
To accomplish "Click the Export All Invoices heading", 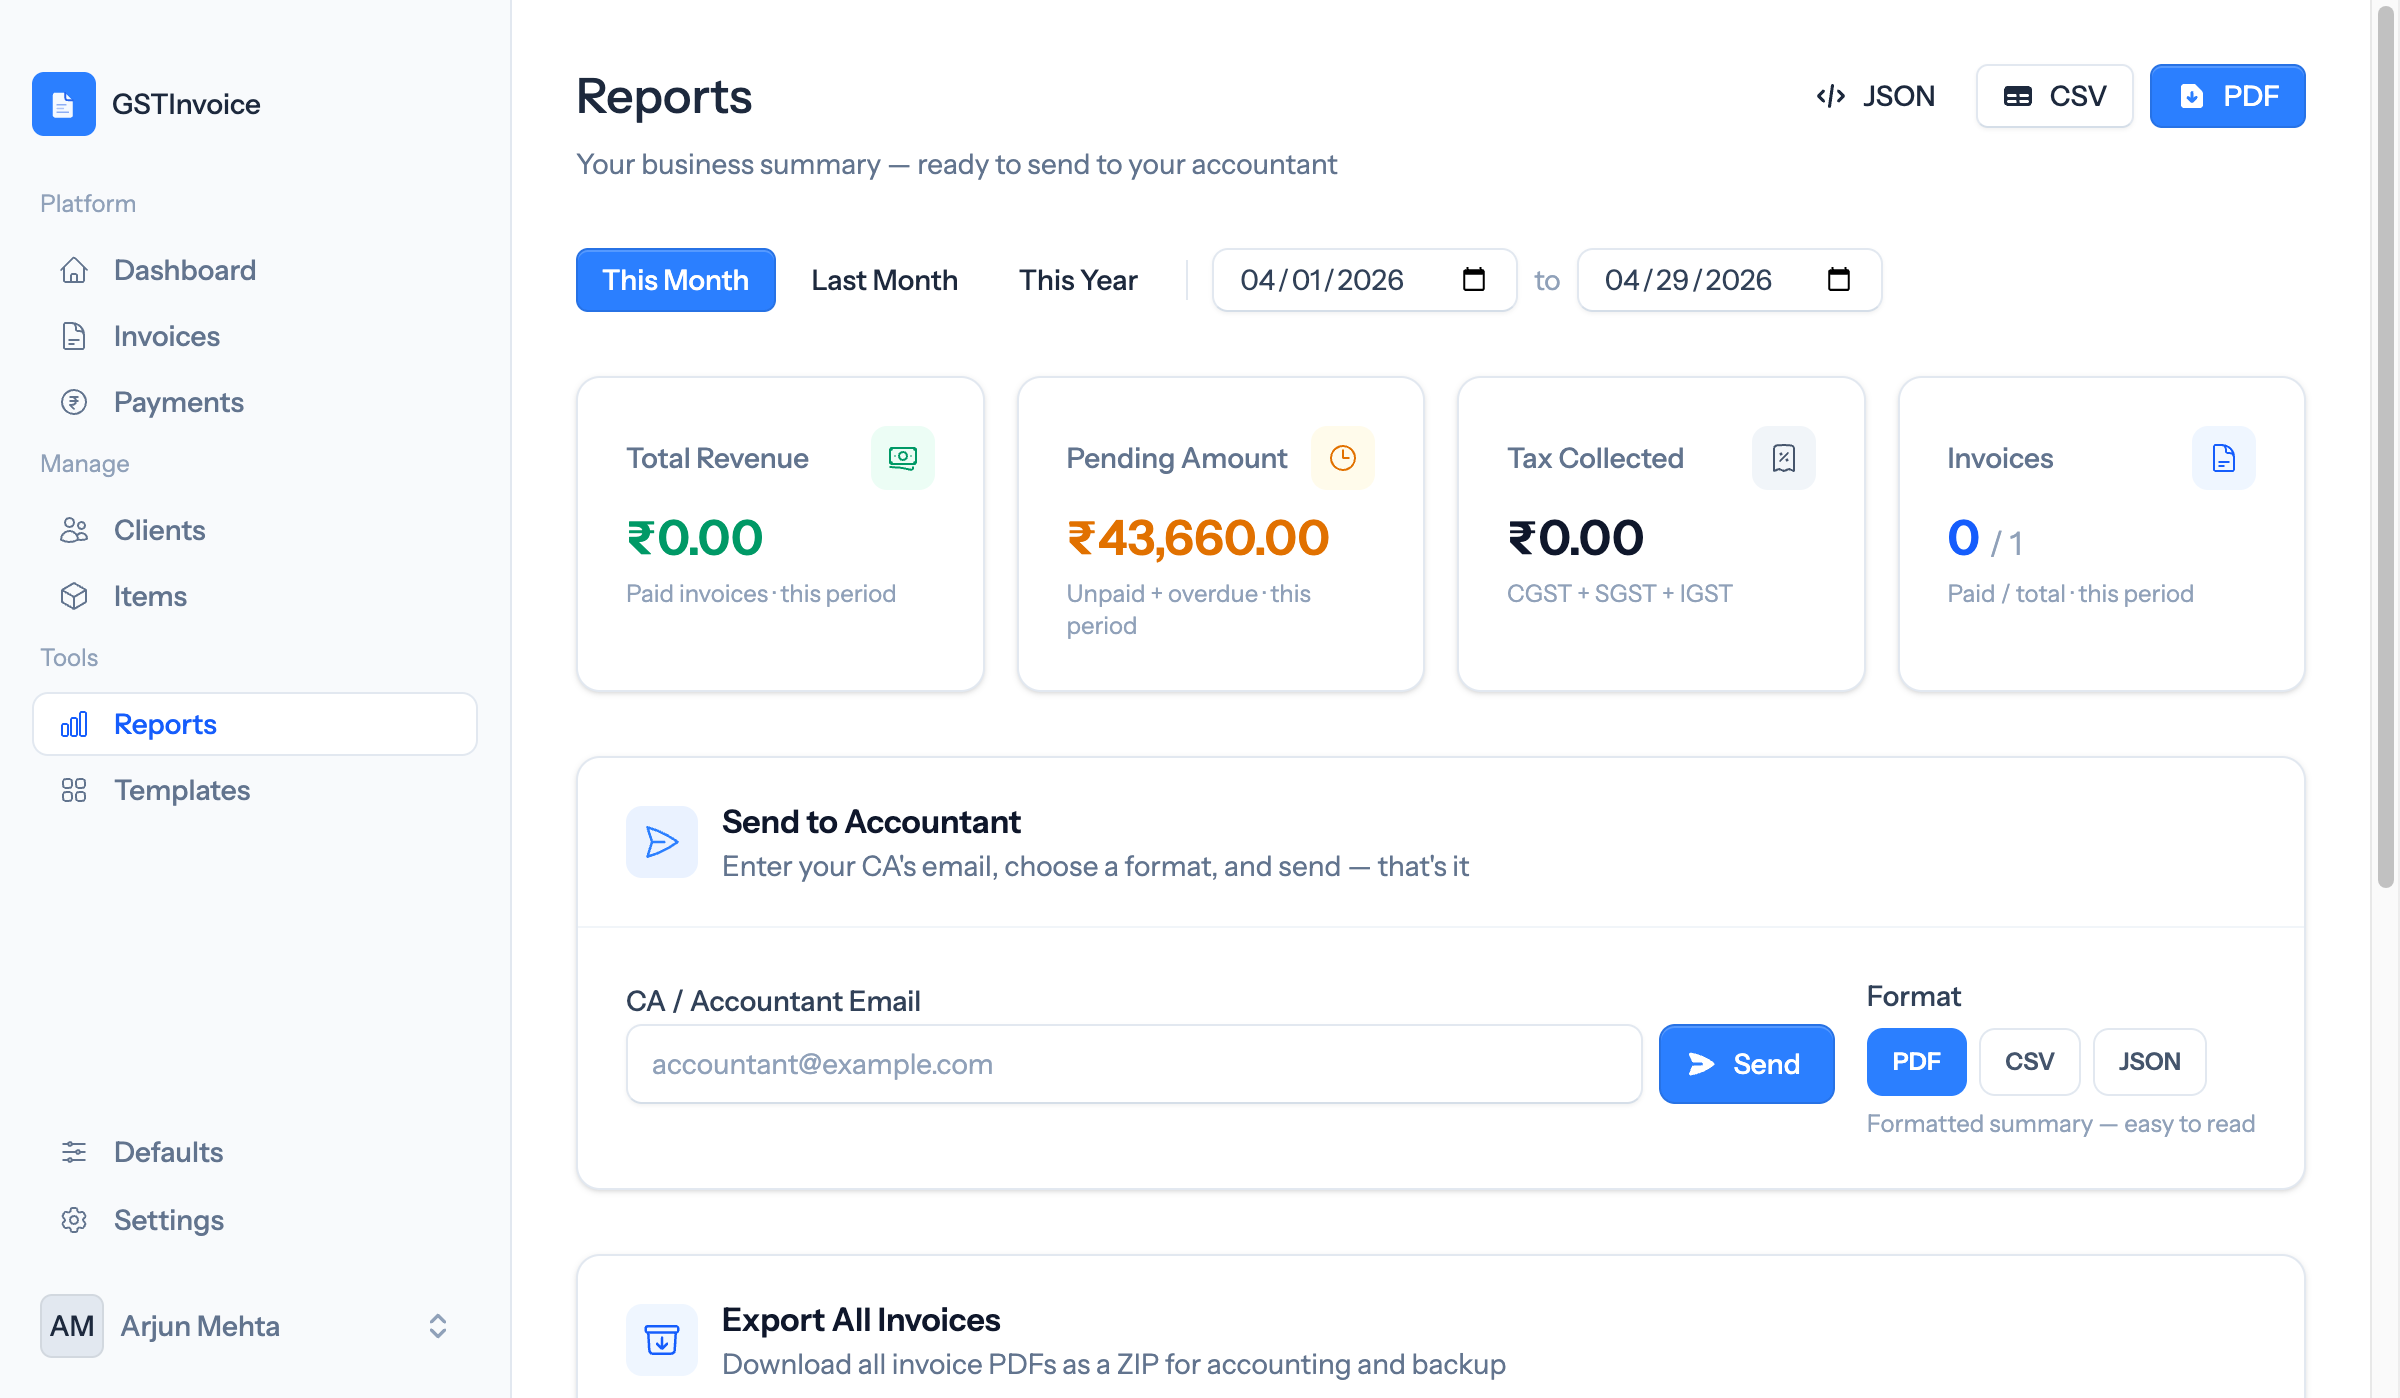I will pos(861,1320).
